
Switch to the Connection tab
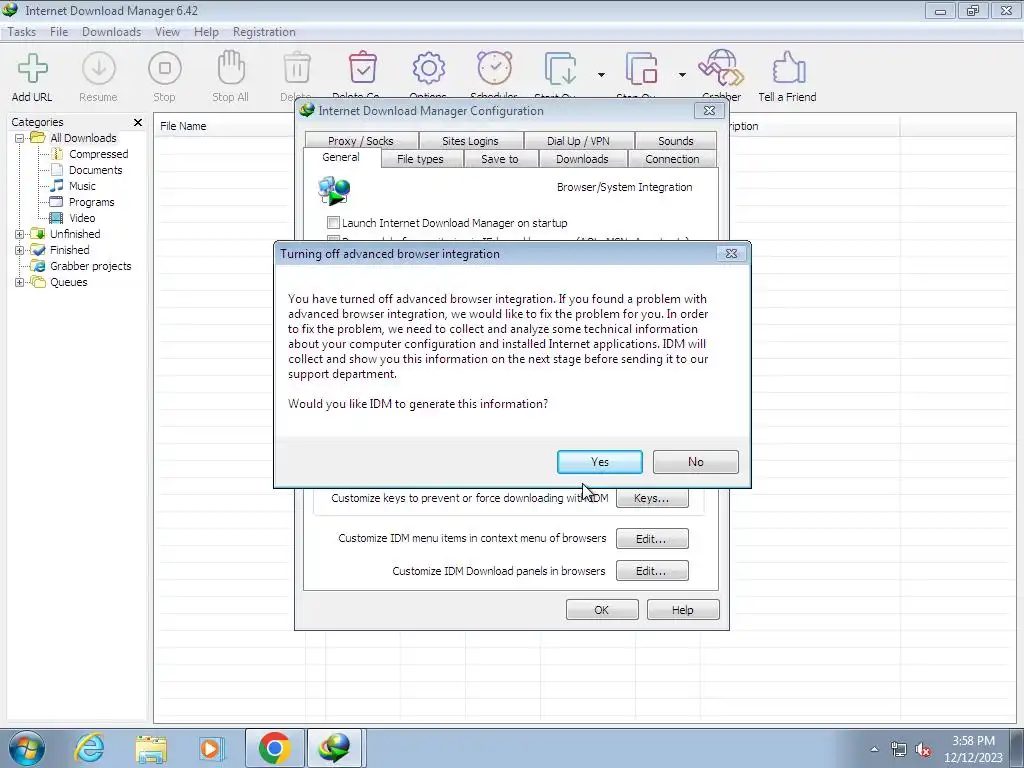[672, 159]
